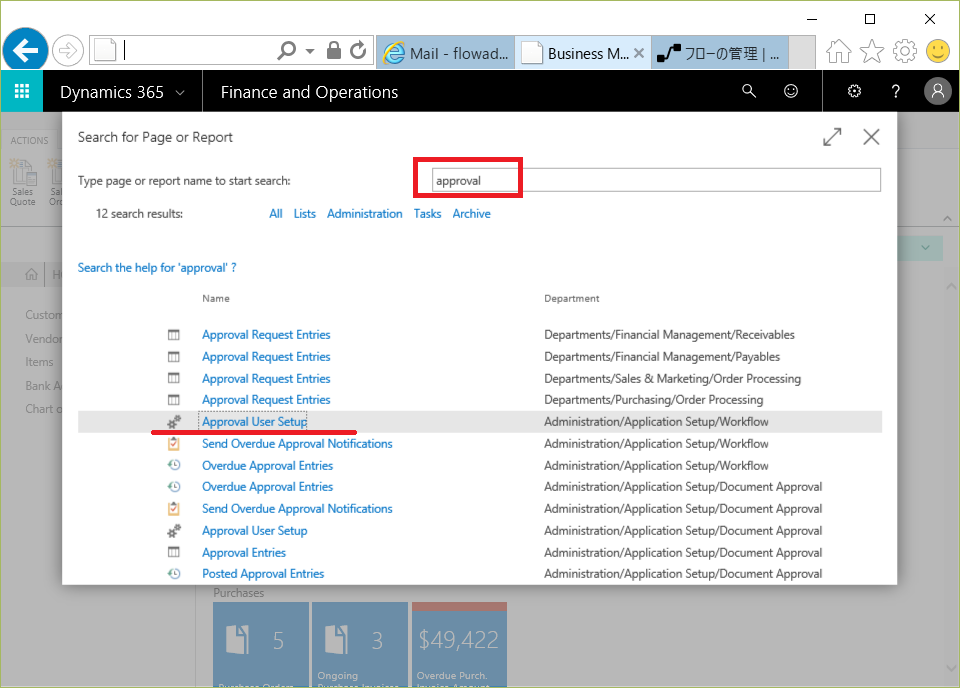Screen dimensions: 960x688
Task: Click the Name column header
Action: pyautogui.click(x=216, y=299)
